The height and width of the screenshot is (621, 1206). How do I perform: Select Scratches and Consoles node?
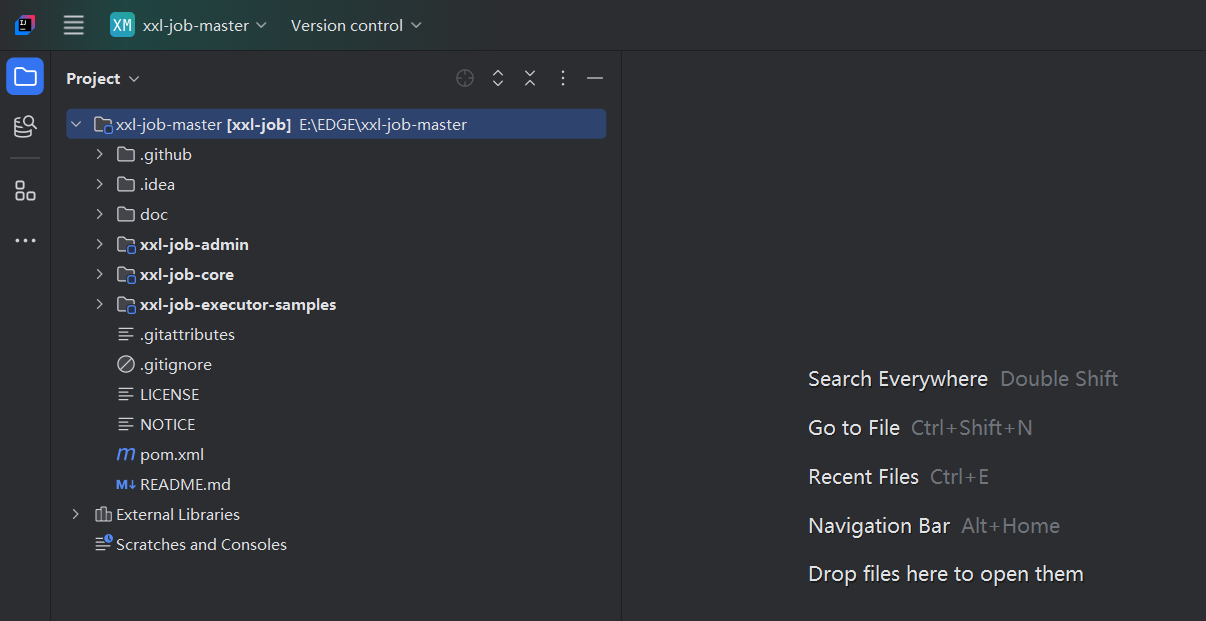tap(336, 545)
